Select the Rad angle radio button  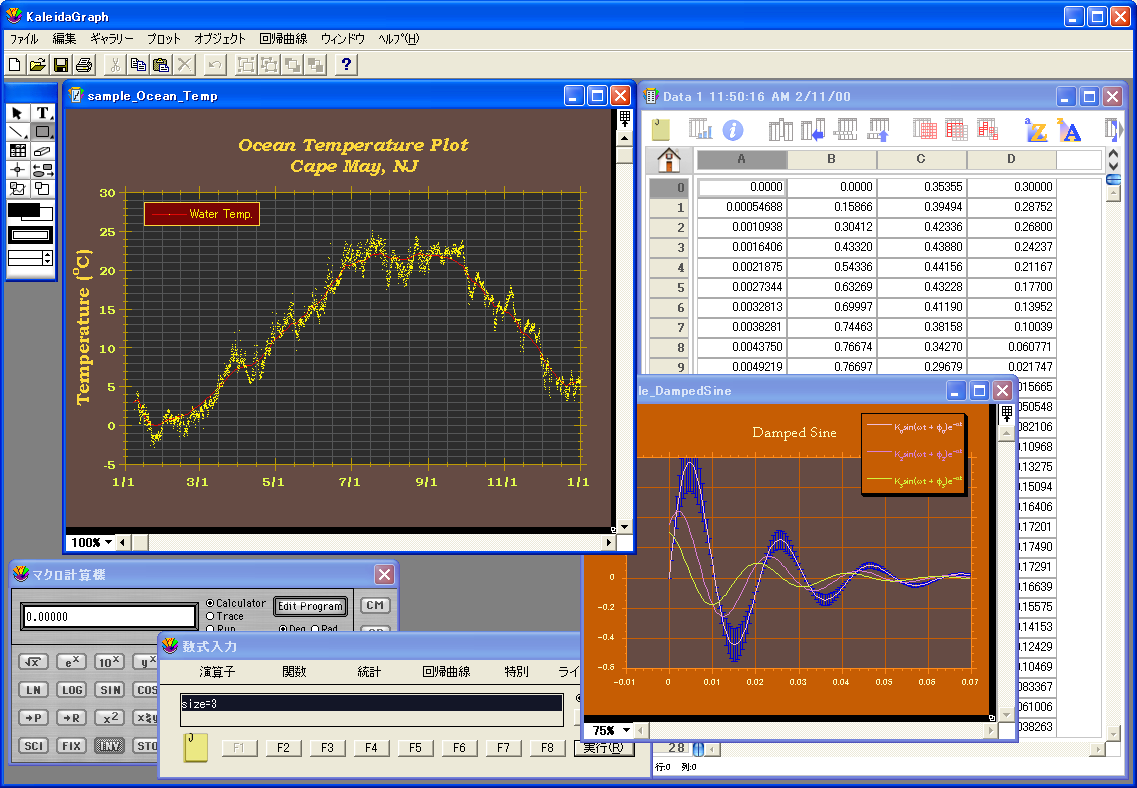(x=315, y=629)
